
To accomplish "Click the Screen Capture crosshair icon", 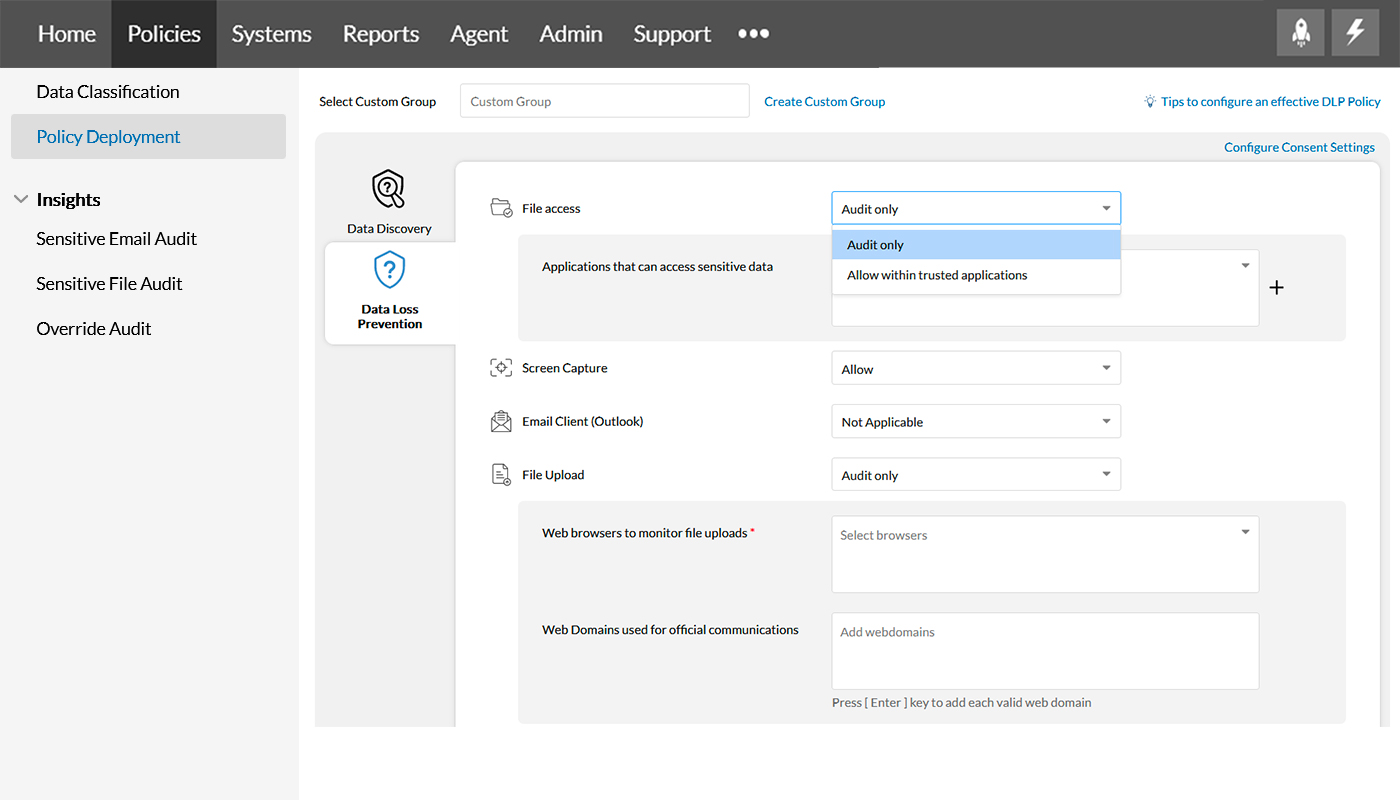I will pyautogui.click(x=501, y=368).
